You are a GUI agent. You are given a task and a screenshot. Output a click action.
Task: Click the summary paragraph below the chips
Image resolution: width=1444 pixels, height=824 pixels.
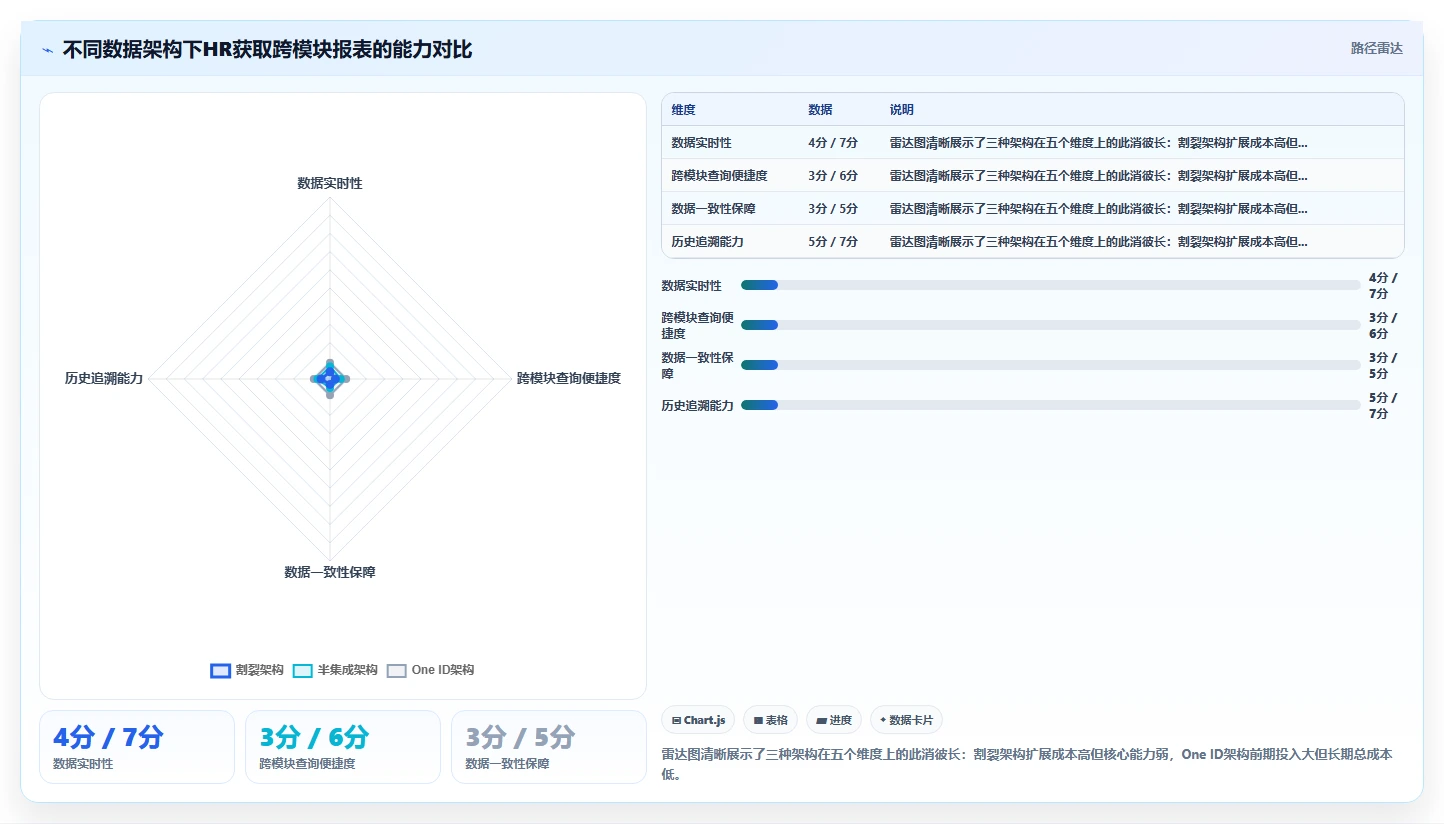(x=1027, y=764)
